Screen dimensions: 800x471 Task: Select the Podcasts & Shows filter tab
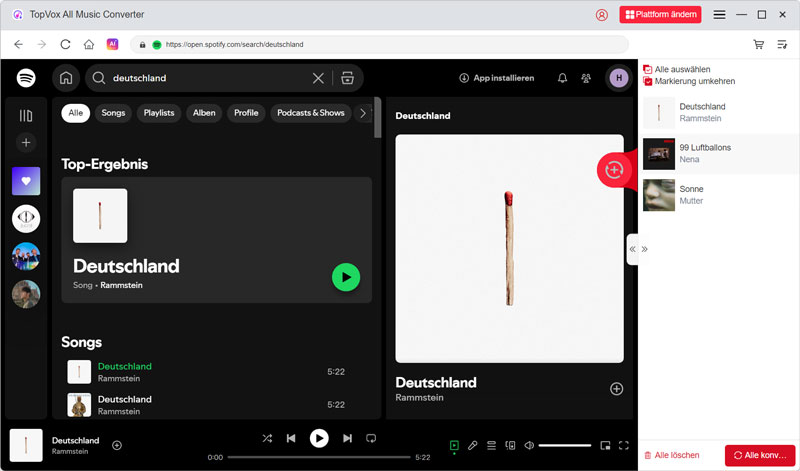coord(310,113)
